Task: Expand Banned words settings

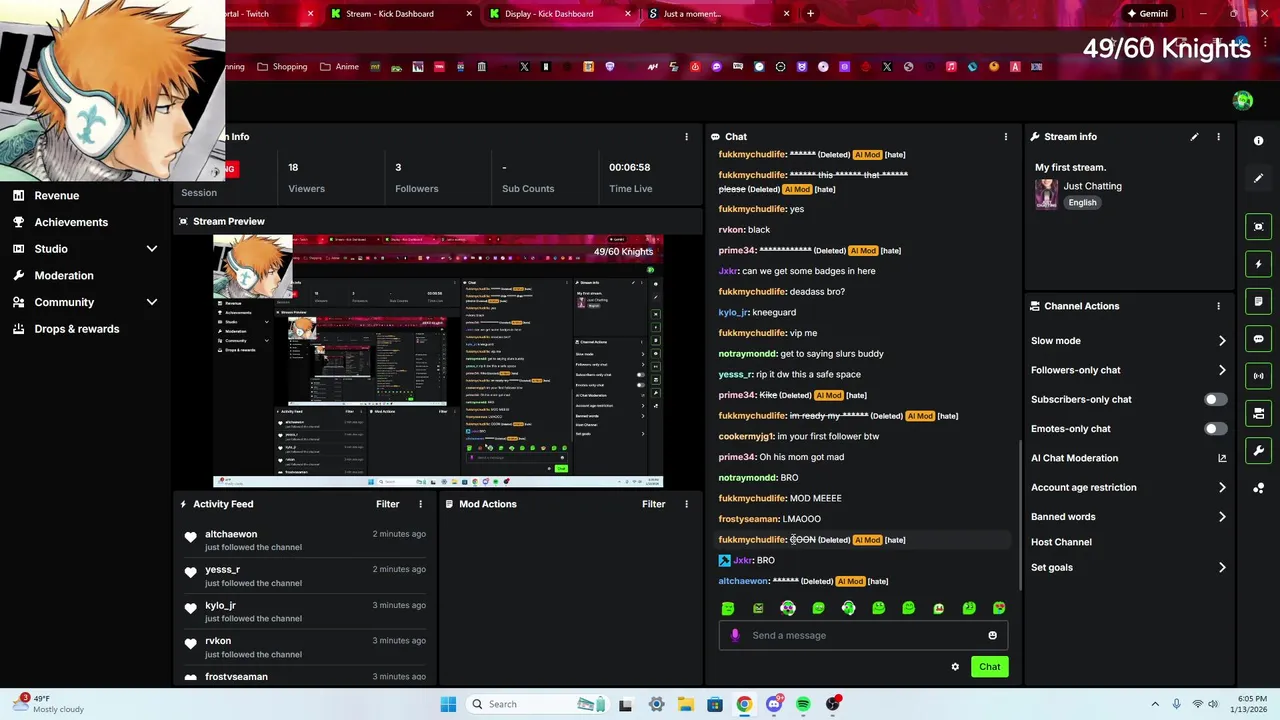Action: point(1222,517)
